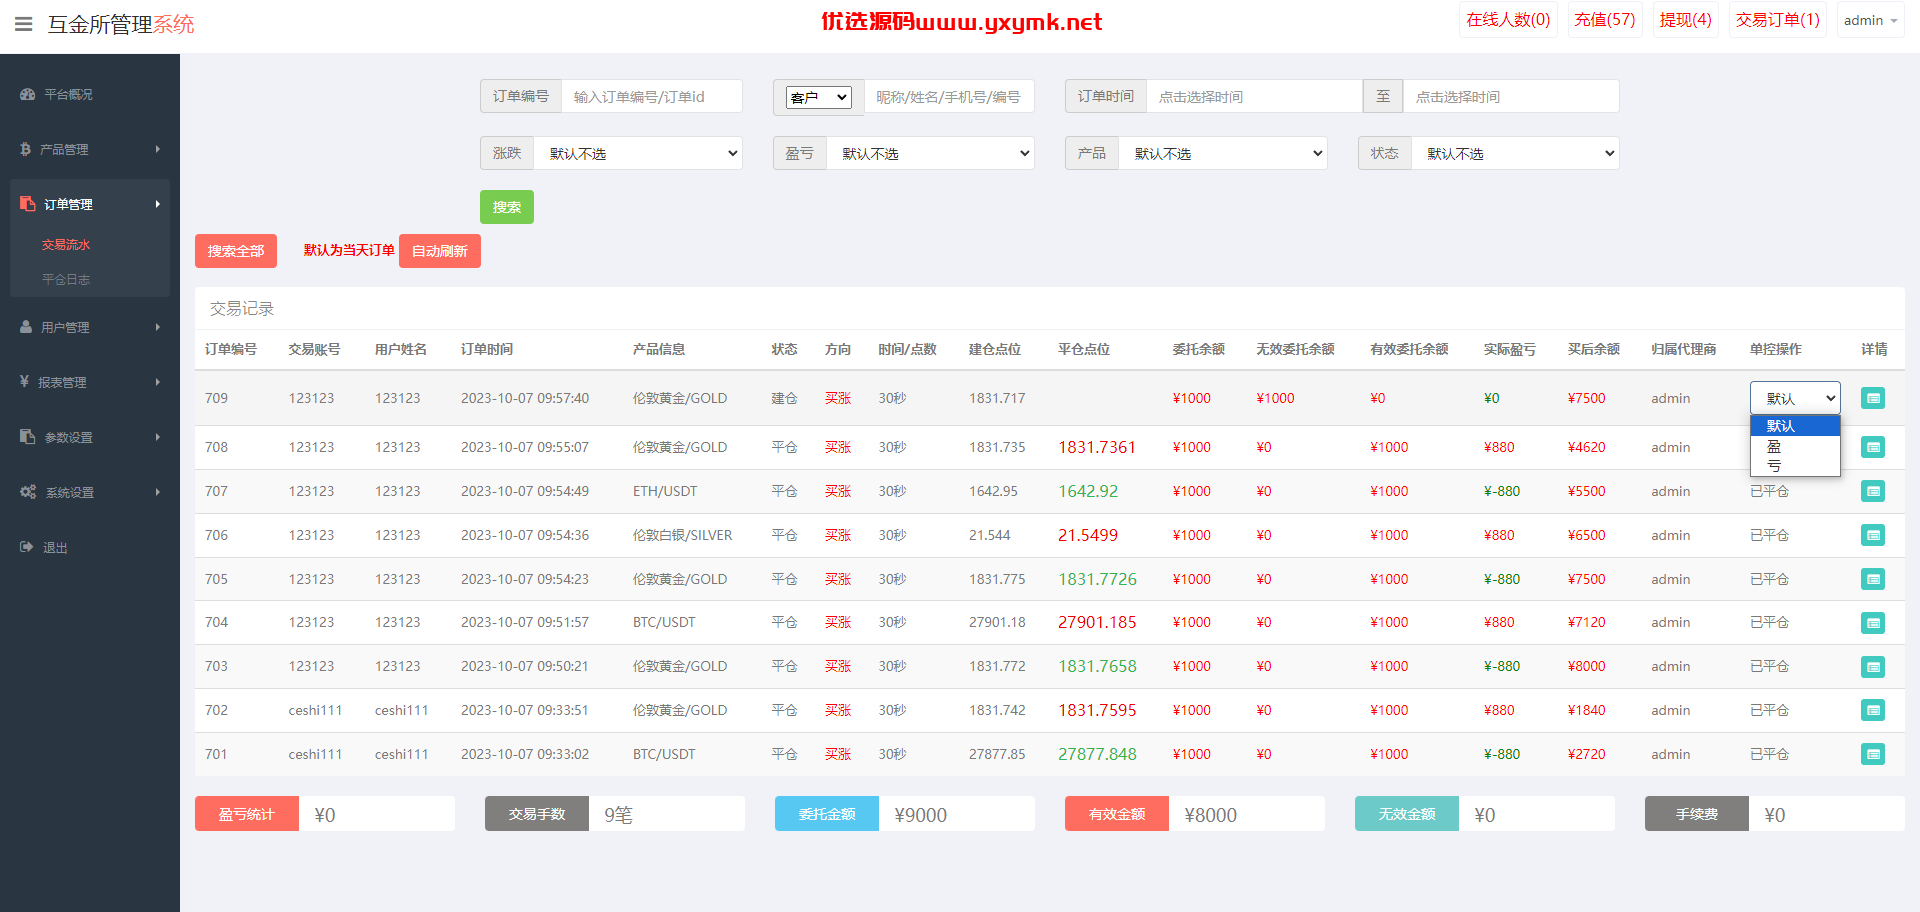Click user name ceshi111 in order 702
The width and height of the screenshot is (1920, 912).
(402, 710)
